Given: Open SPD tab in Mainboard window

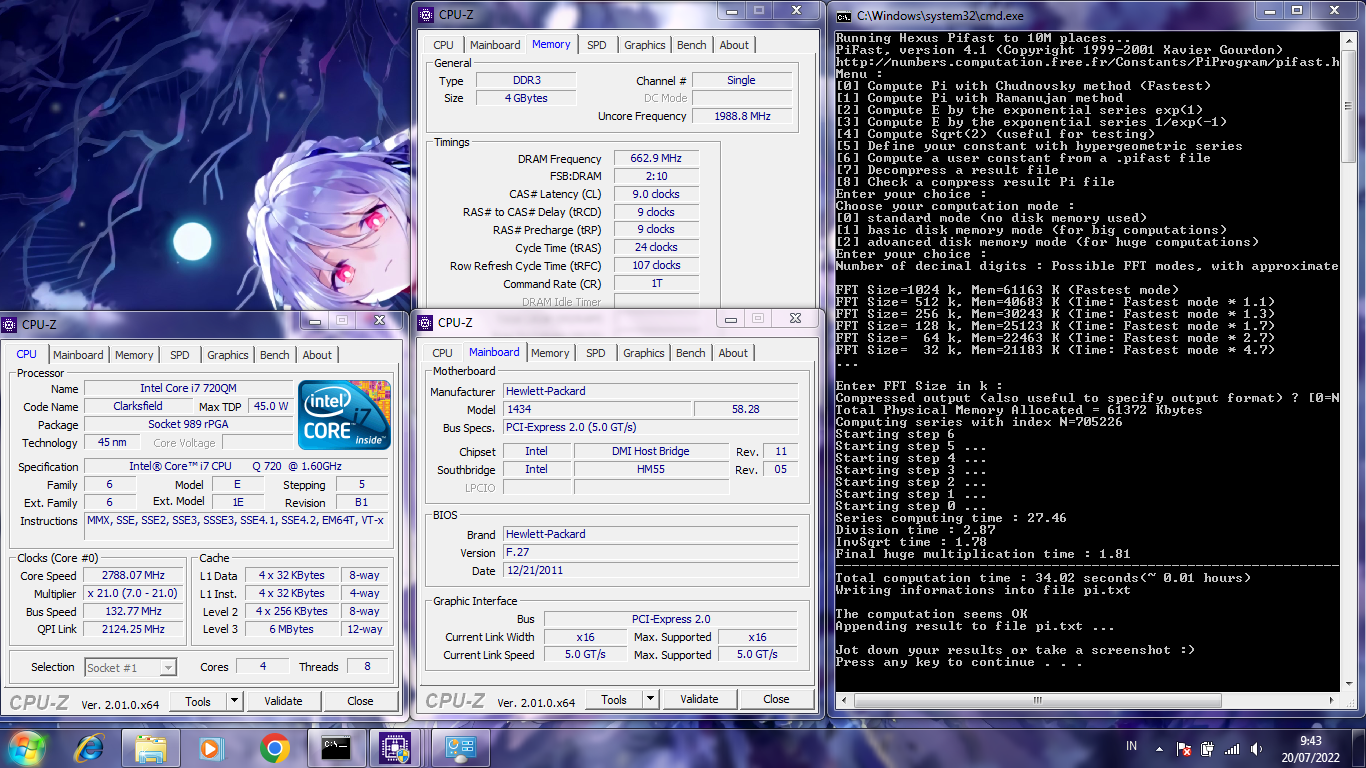Looking at the screenshot, I should pyautogui.click(x=595, y=353).
